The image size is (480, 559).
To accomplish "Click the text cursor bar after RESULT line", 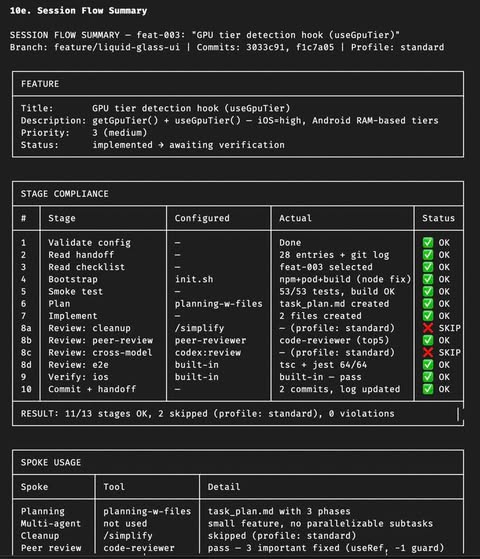I will (458, 414).
